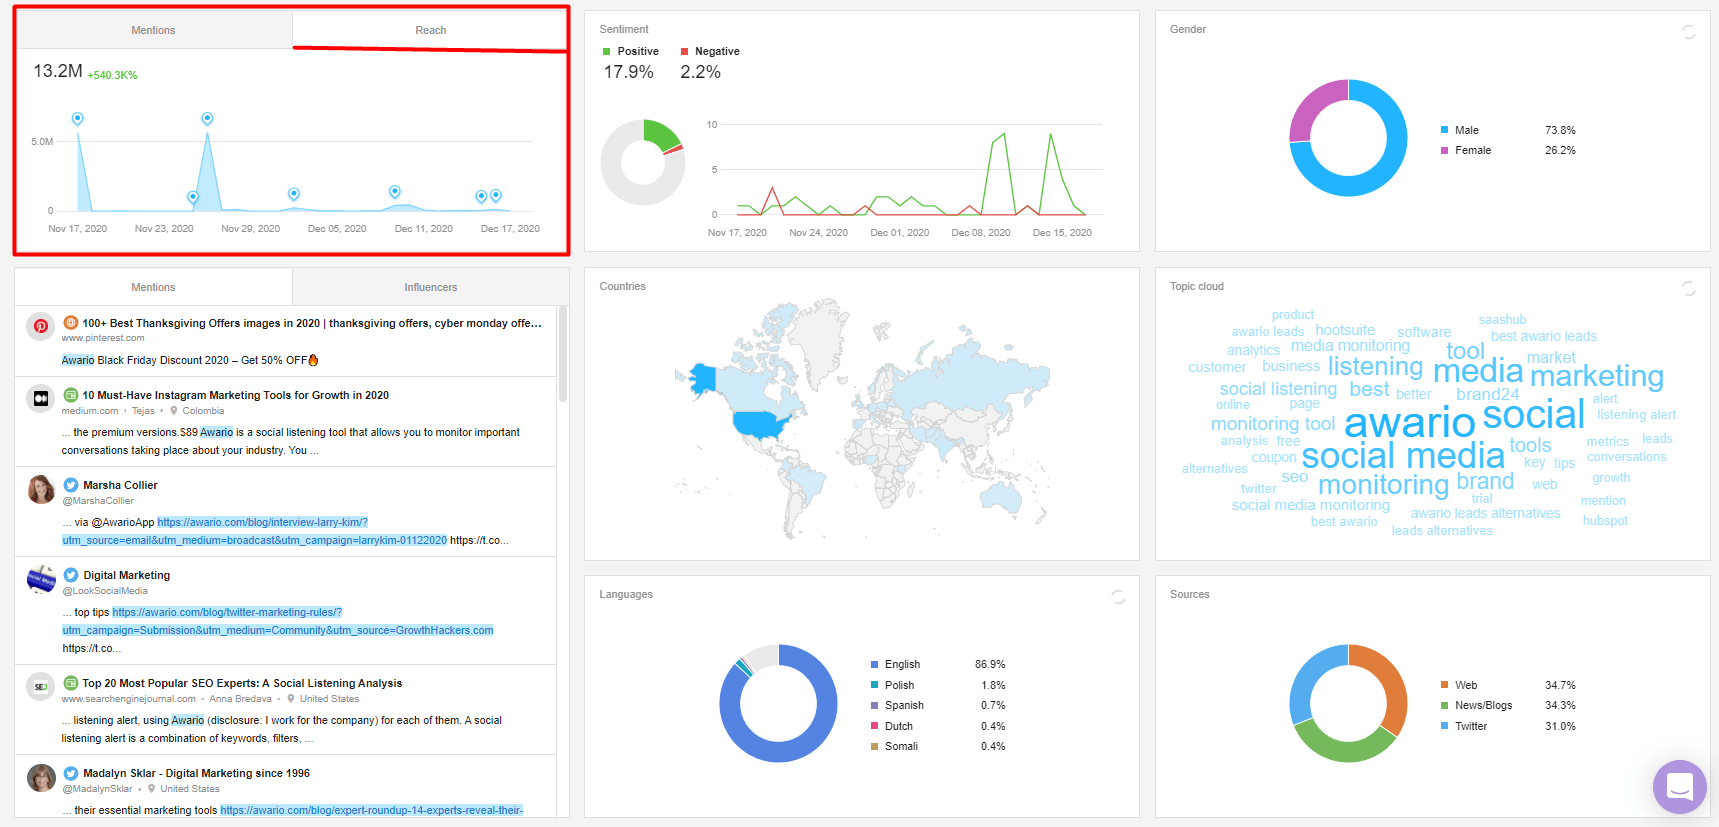Open the 100+ Best Thanksgiving Offers mention
This screenshot has width=1719, height=827.
pyautogui.click(x=312, y=323)
